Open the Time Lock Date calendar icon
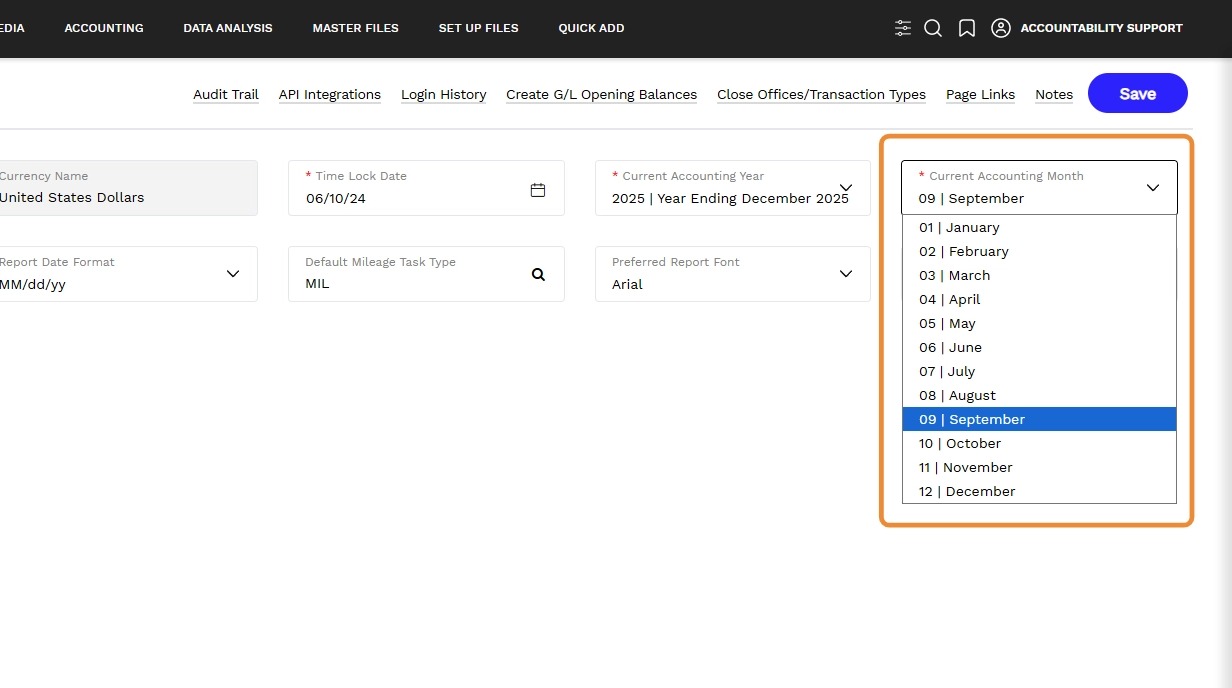Viewport: 1232px width, 688px height. 538,190
